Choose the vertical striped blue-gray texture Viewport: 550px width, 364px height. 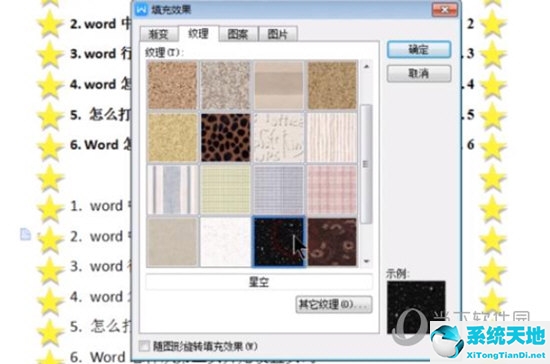(172, 190)
